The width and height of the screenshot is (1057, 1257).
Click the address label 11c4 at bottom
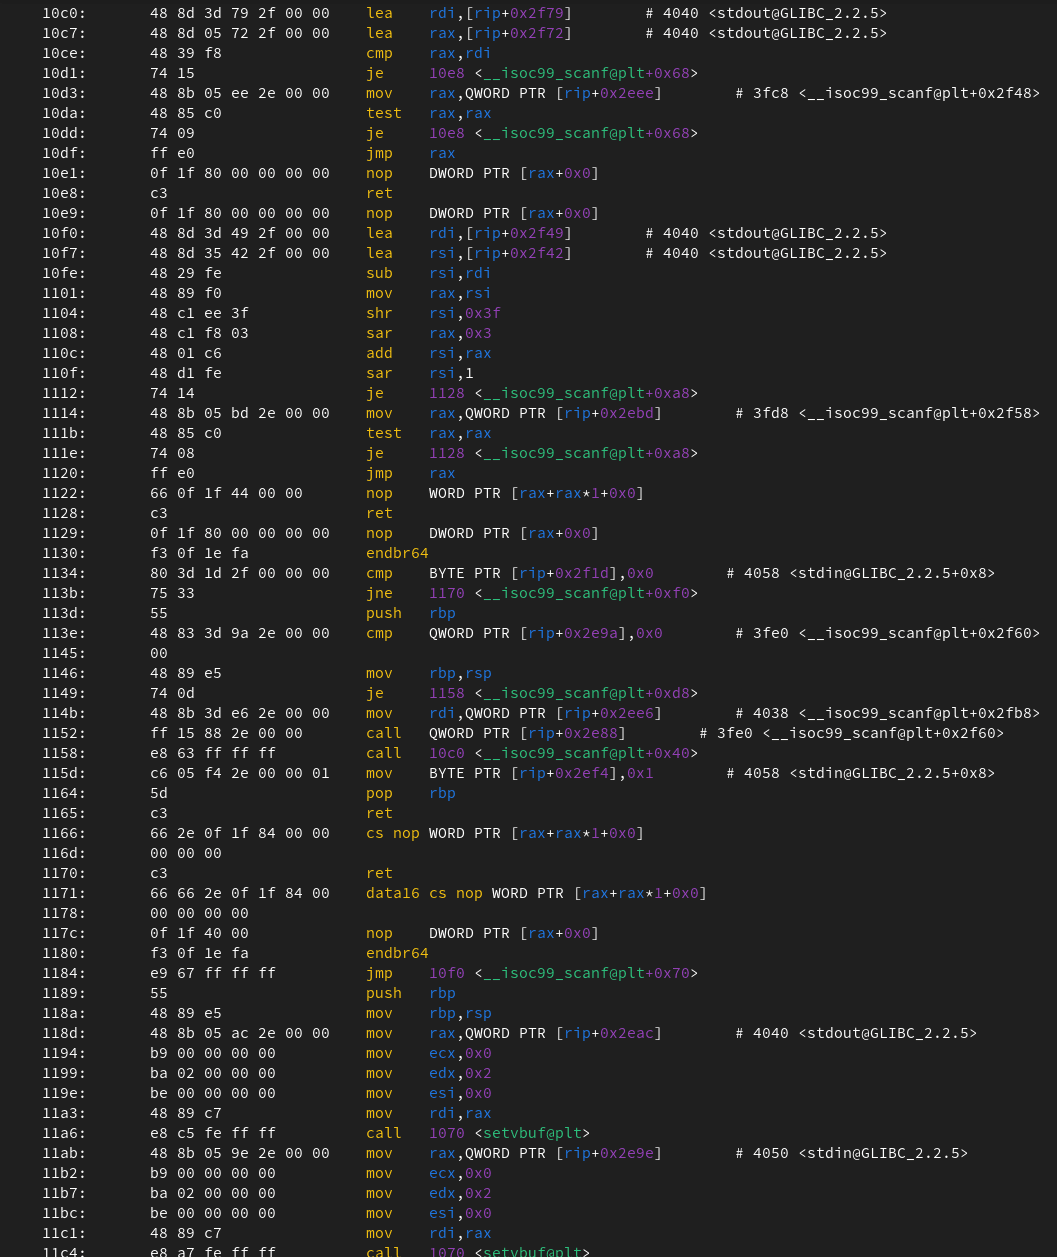[x=64, y=1251]
